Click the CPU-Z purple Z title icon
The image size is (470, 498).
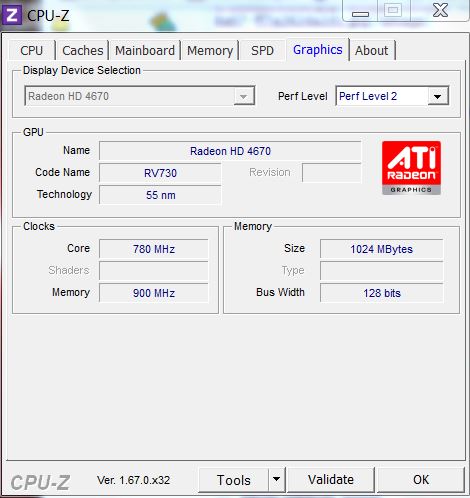12,15
